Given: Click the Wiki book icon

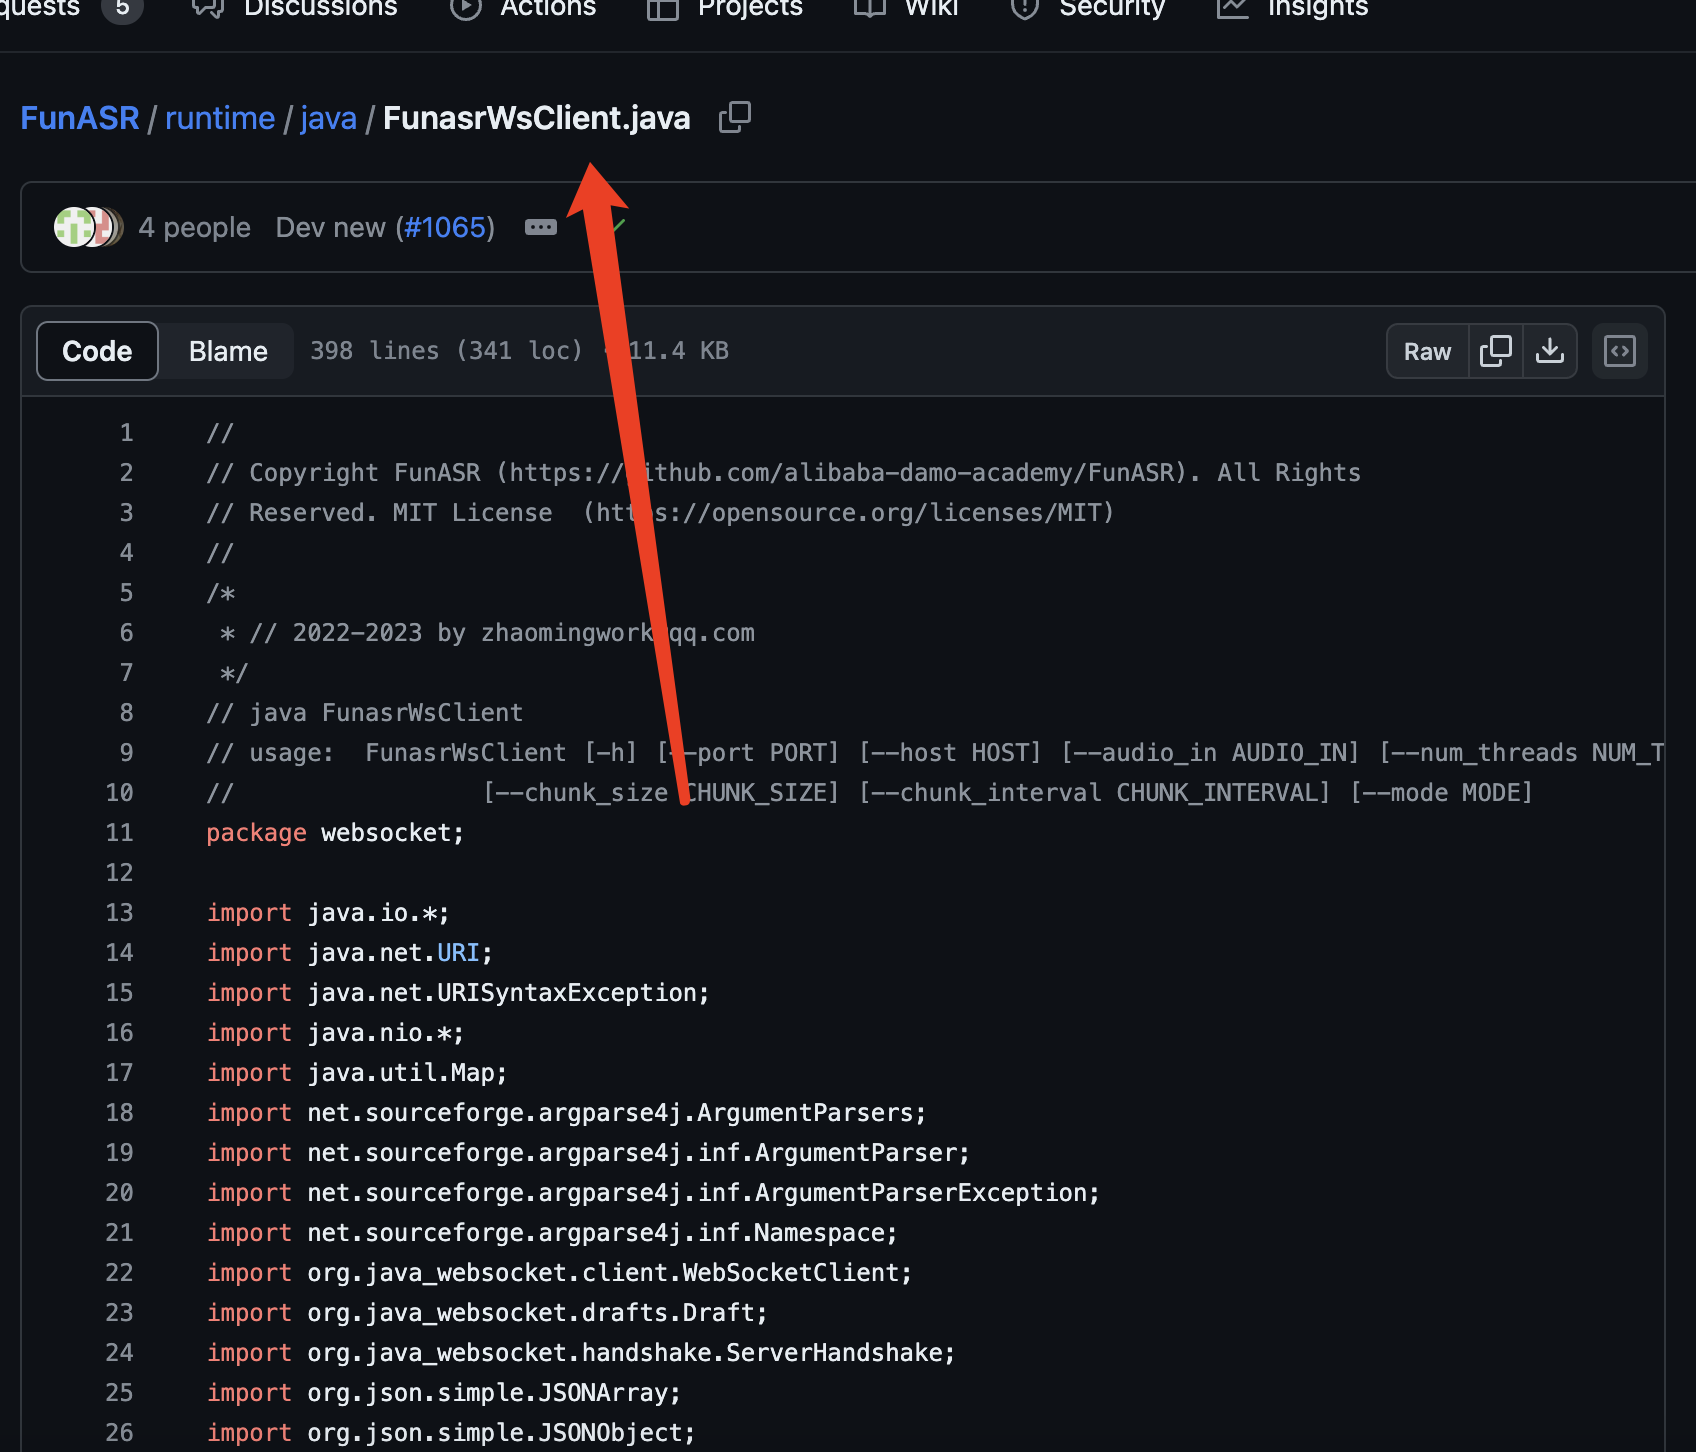Looking at the screenshot, I should 870,8.
